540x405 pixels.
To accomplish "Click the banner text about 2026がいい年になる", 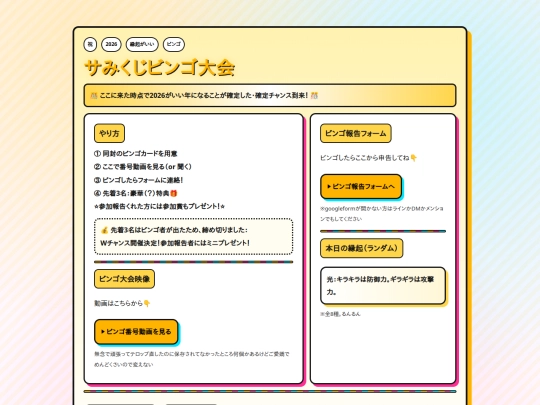I will pyautogui.click(x=204, y=95).
